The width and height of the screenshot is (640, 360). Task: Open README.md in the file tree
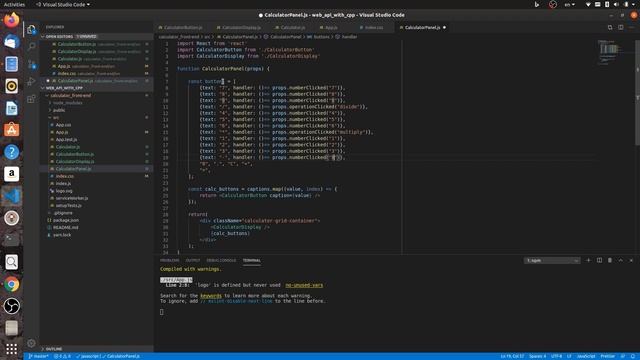pos(65,227)
